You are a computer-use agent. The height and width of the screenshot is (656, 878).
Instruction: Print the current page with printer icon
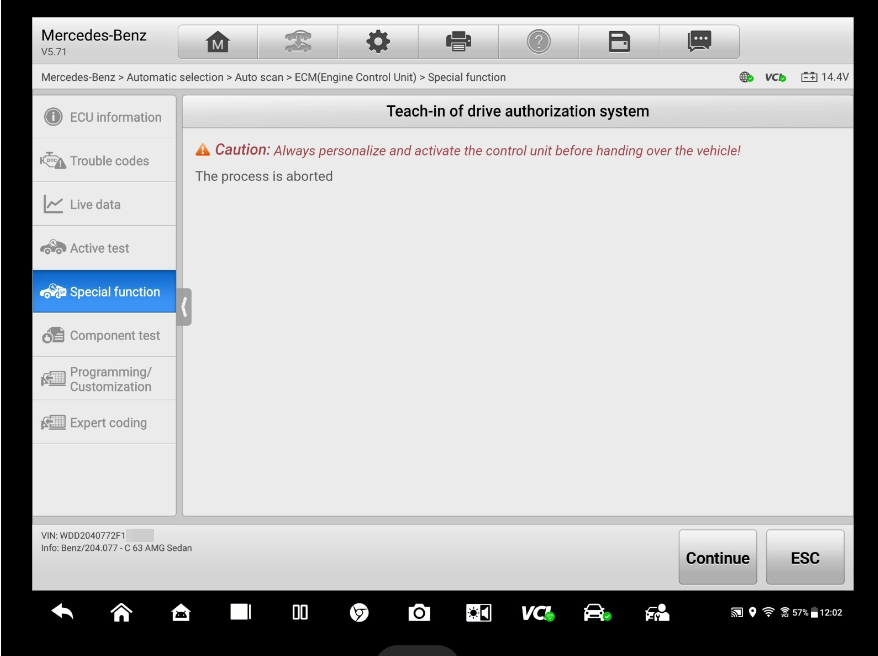458,42
